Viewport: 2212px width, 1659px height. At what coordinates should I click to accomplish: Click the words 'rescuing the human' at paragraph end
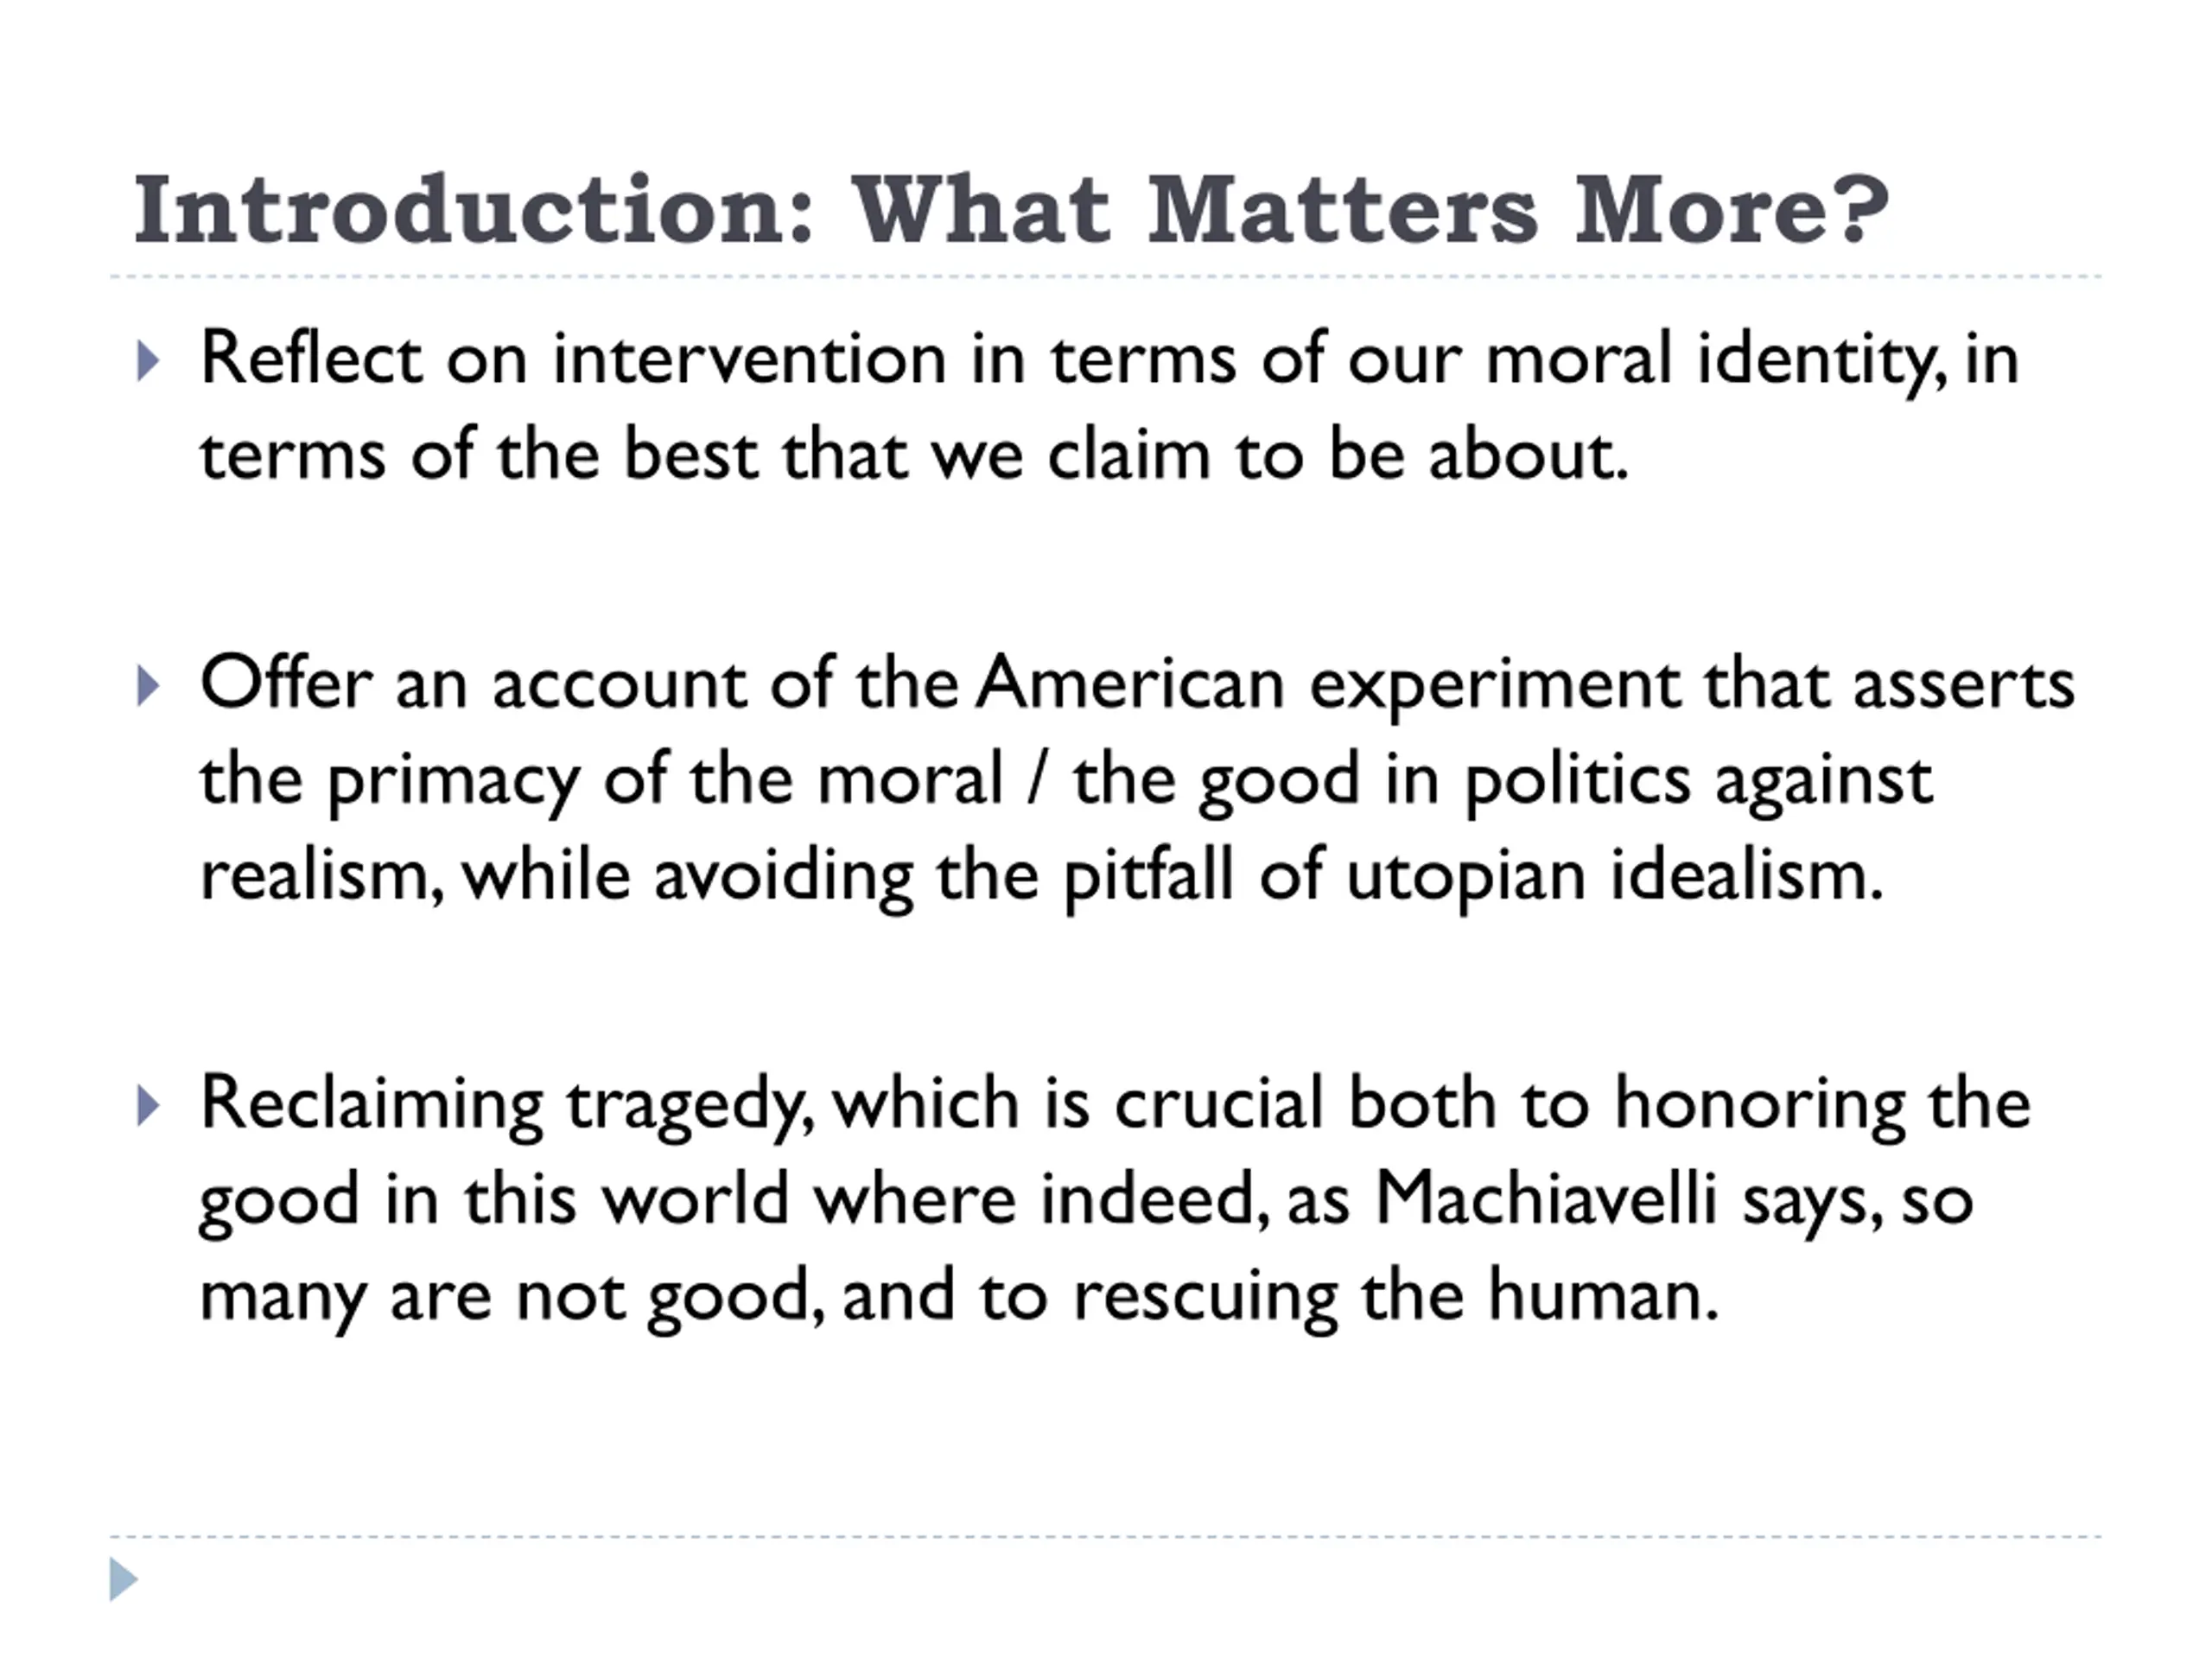point(1396,1296)
